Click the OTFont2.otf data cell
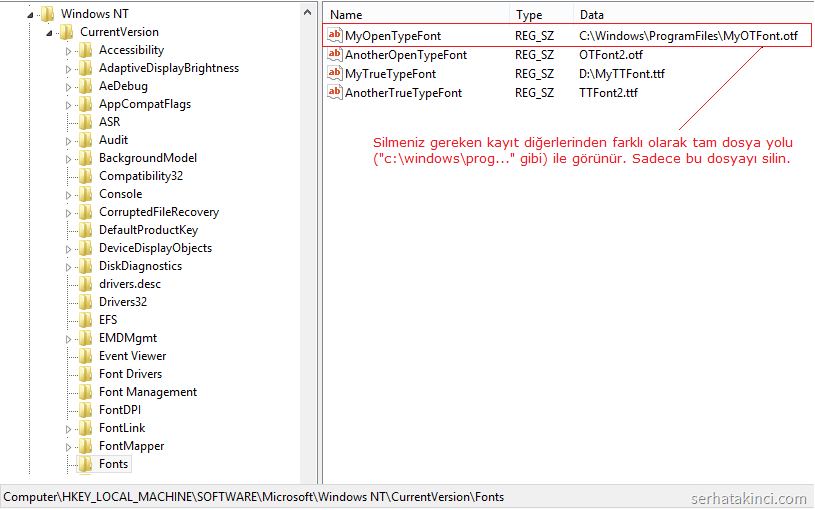This screenshot has height=510, width=815. pos(611,55)
